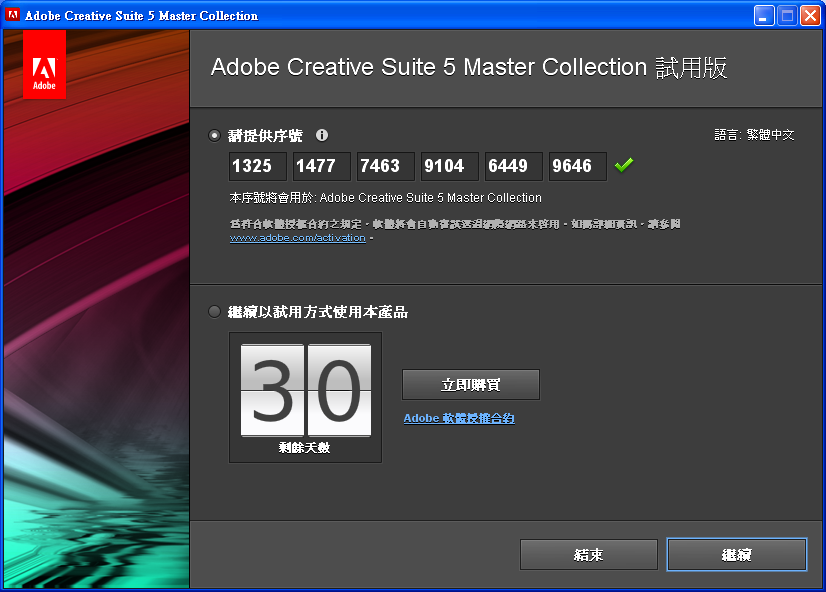This screenshot has width=826, height=592.
Task: Click the second serial field showing 1477
Action: 321,166
